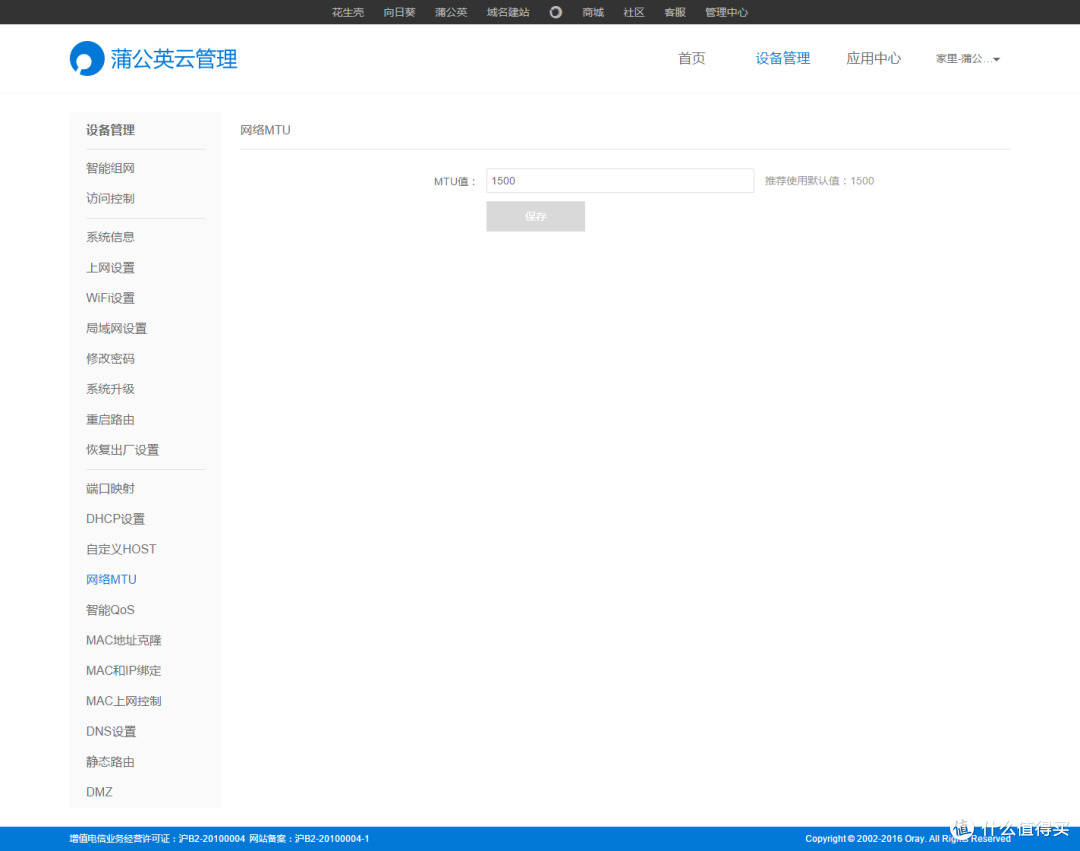Open 社区 in top bar

[634, 12]
